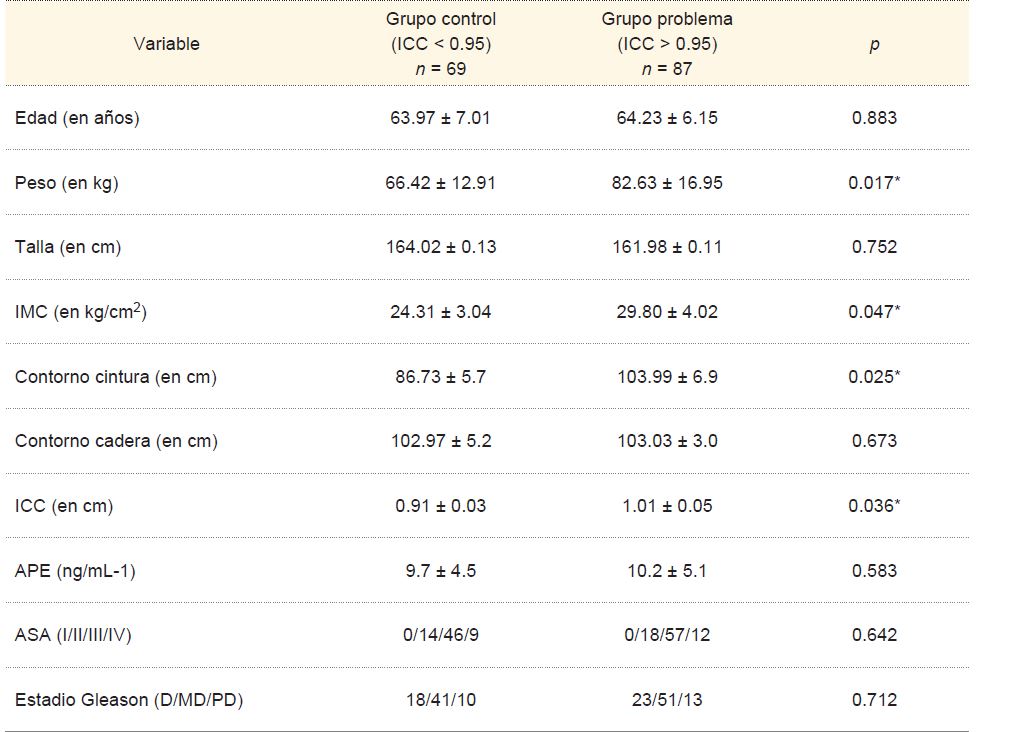Click the 24.31 ± 3.04 IMC value

[x=441, y=312]
